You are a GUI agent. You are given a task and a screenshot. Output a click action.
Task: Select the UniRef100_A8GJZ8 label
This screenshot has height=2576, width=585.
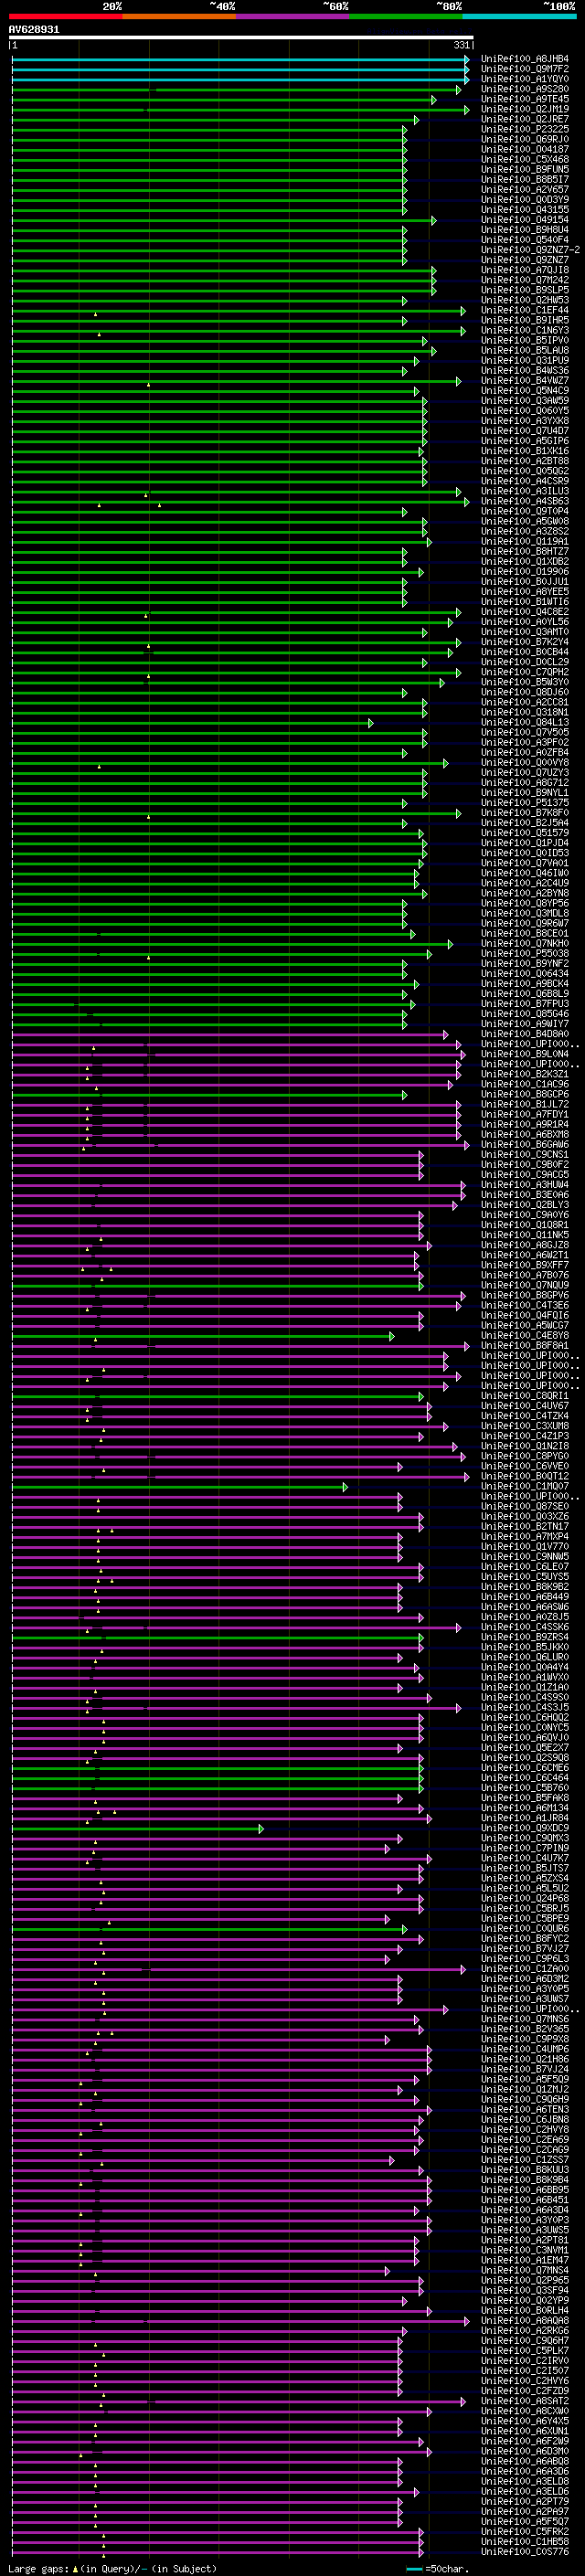click(524, 1245)
